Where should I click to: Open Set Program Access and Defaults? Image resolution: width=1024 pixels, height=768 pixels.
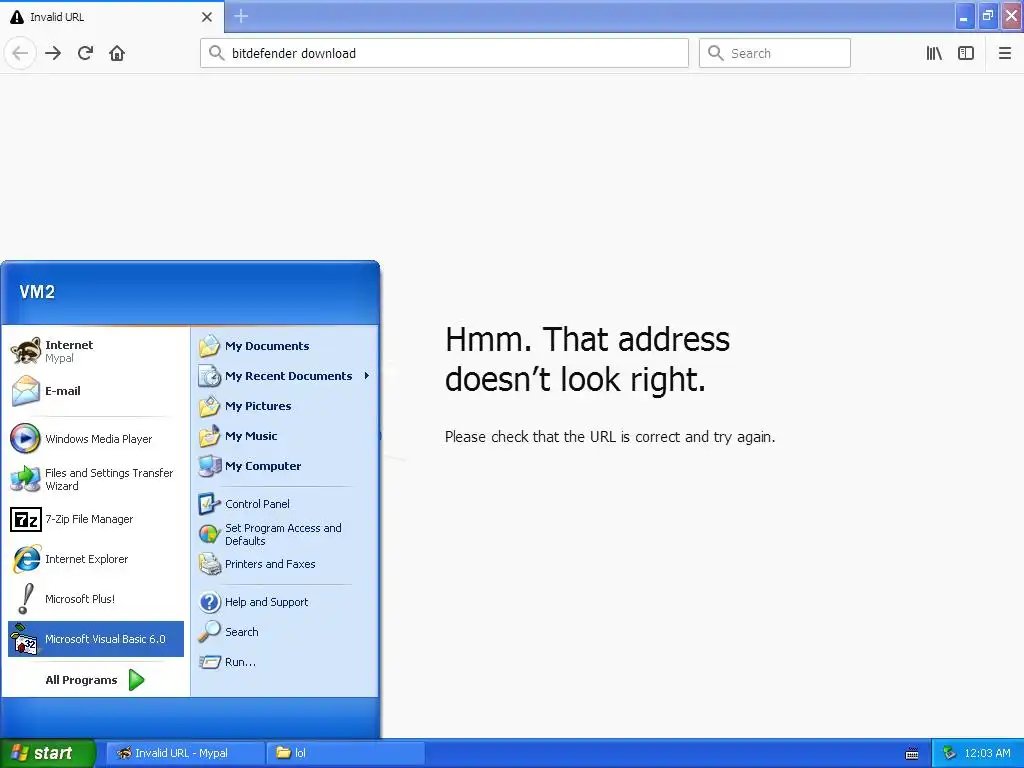click(x=285, y=534)
